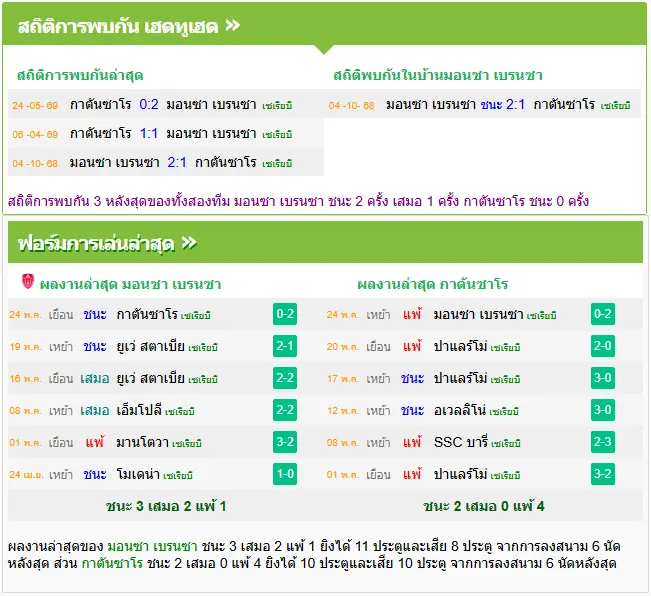
Task: Click ยูเว่ สตาเบีย in the 16 พ.ค. row
Action: tap(151, 378)
